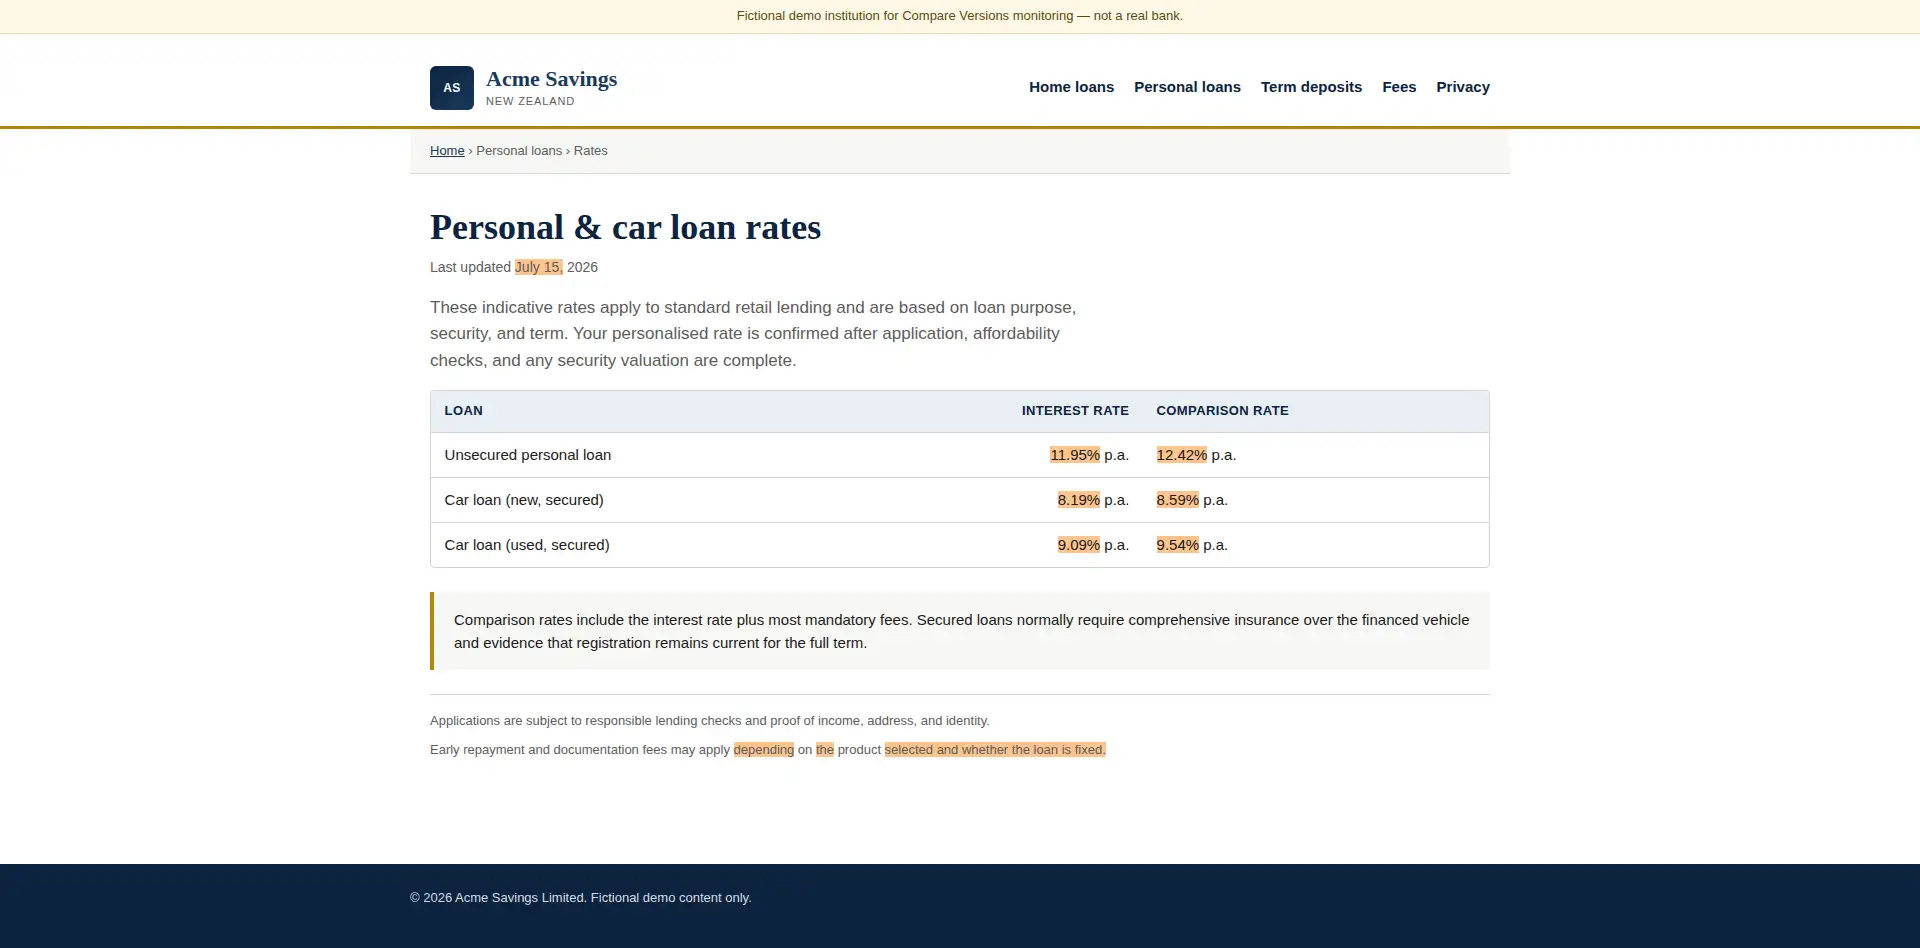This screenshot has height=948, width=1920.
Task: Click the highlighted word 'depending'
Action: [x=764, y=750]
